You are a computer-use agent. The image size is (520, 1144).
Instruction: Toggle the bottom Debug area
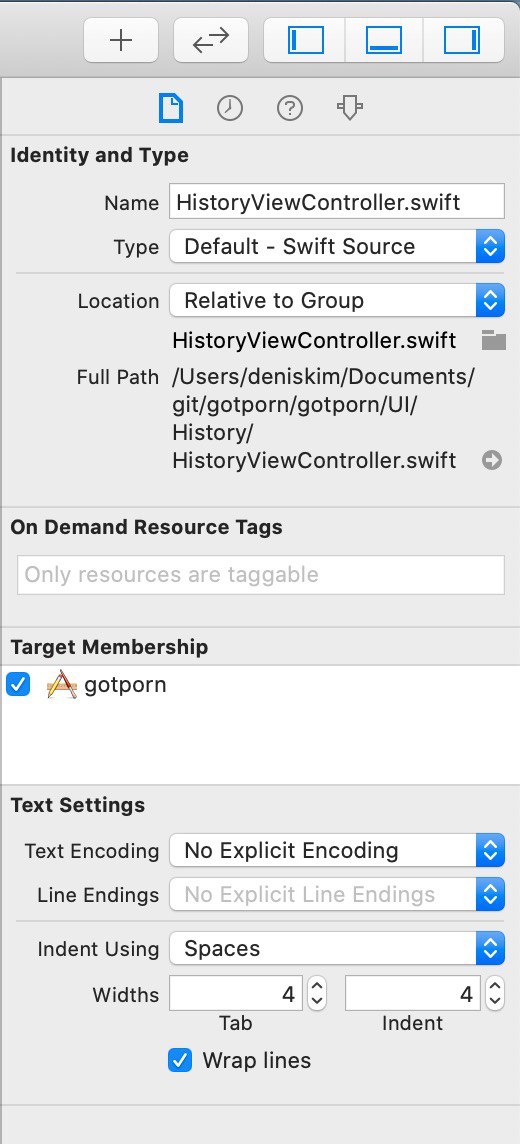[x=384, y=40]
